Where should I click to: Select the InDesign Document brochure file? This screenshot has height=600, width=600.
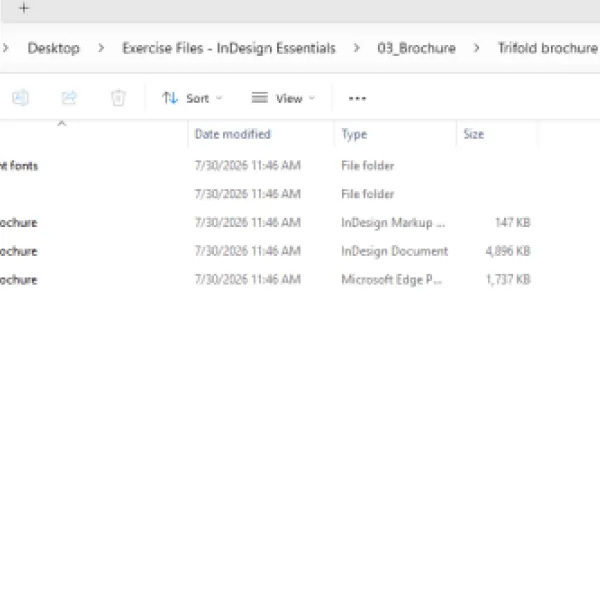[268, 251]
